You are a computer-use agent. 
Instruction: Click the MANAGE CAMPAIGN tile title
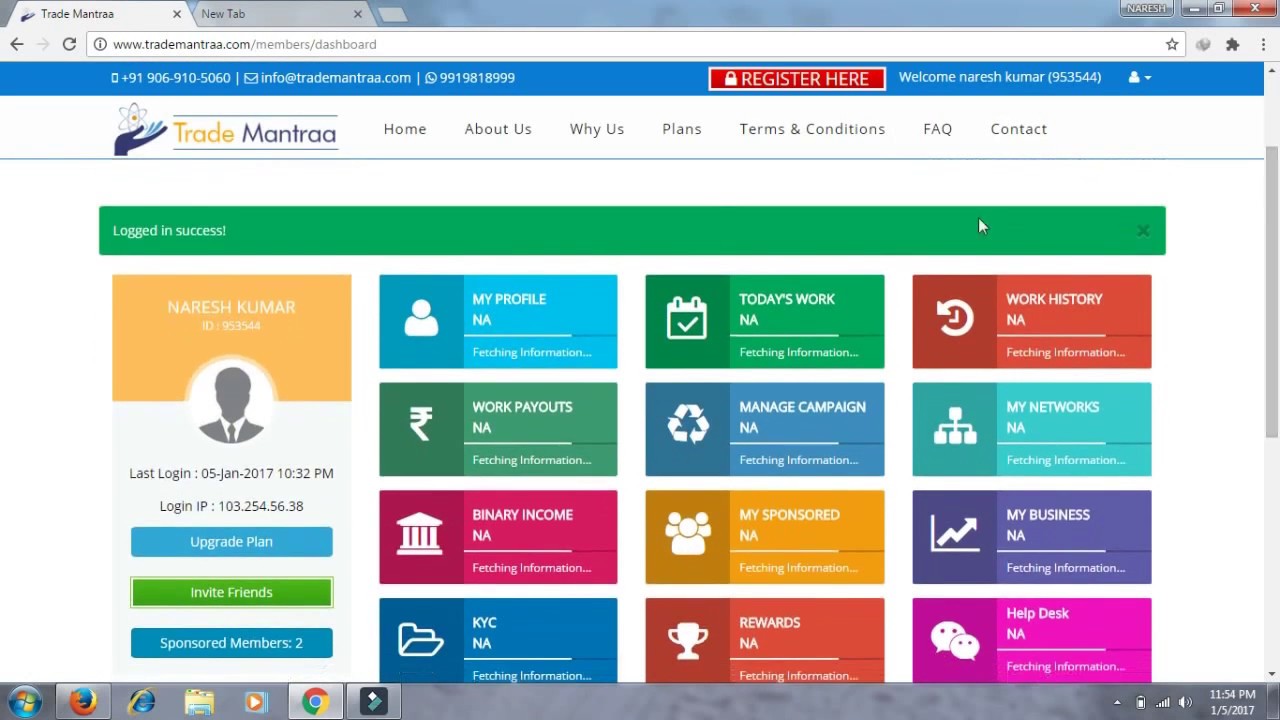pyautogui.click(x=803, y=407)
